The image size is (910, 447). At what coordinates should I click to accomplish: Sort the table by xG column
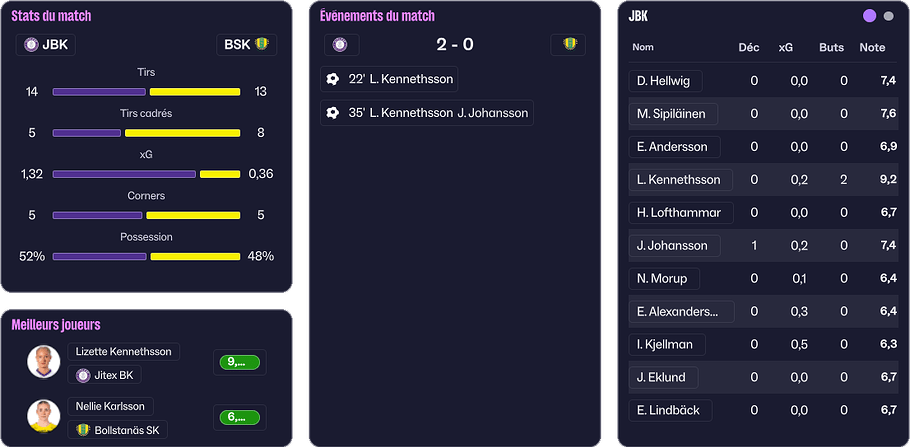pyautogui.click(x=786, y=47)
